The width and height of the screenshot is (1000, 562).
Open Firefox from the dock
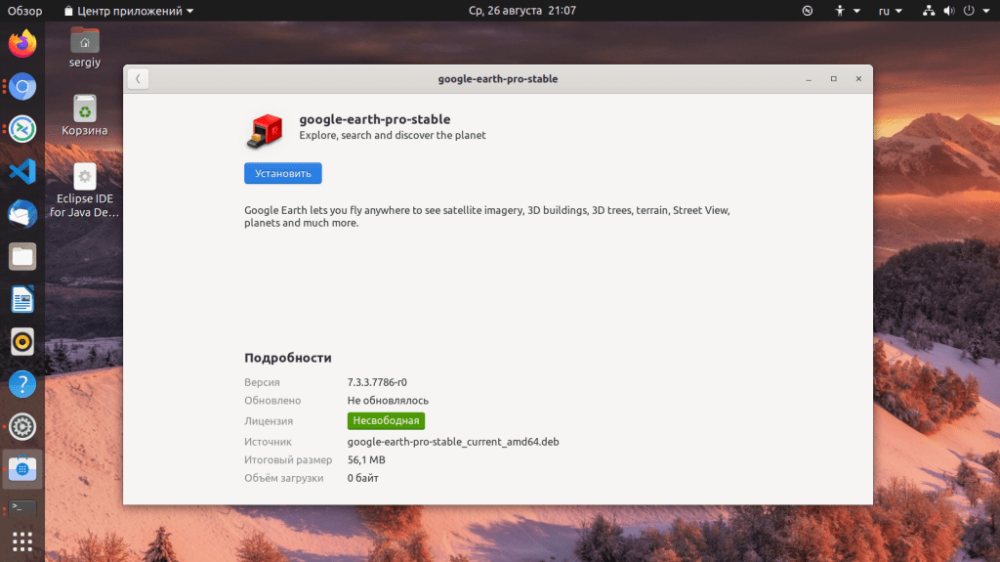(22, 44)
